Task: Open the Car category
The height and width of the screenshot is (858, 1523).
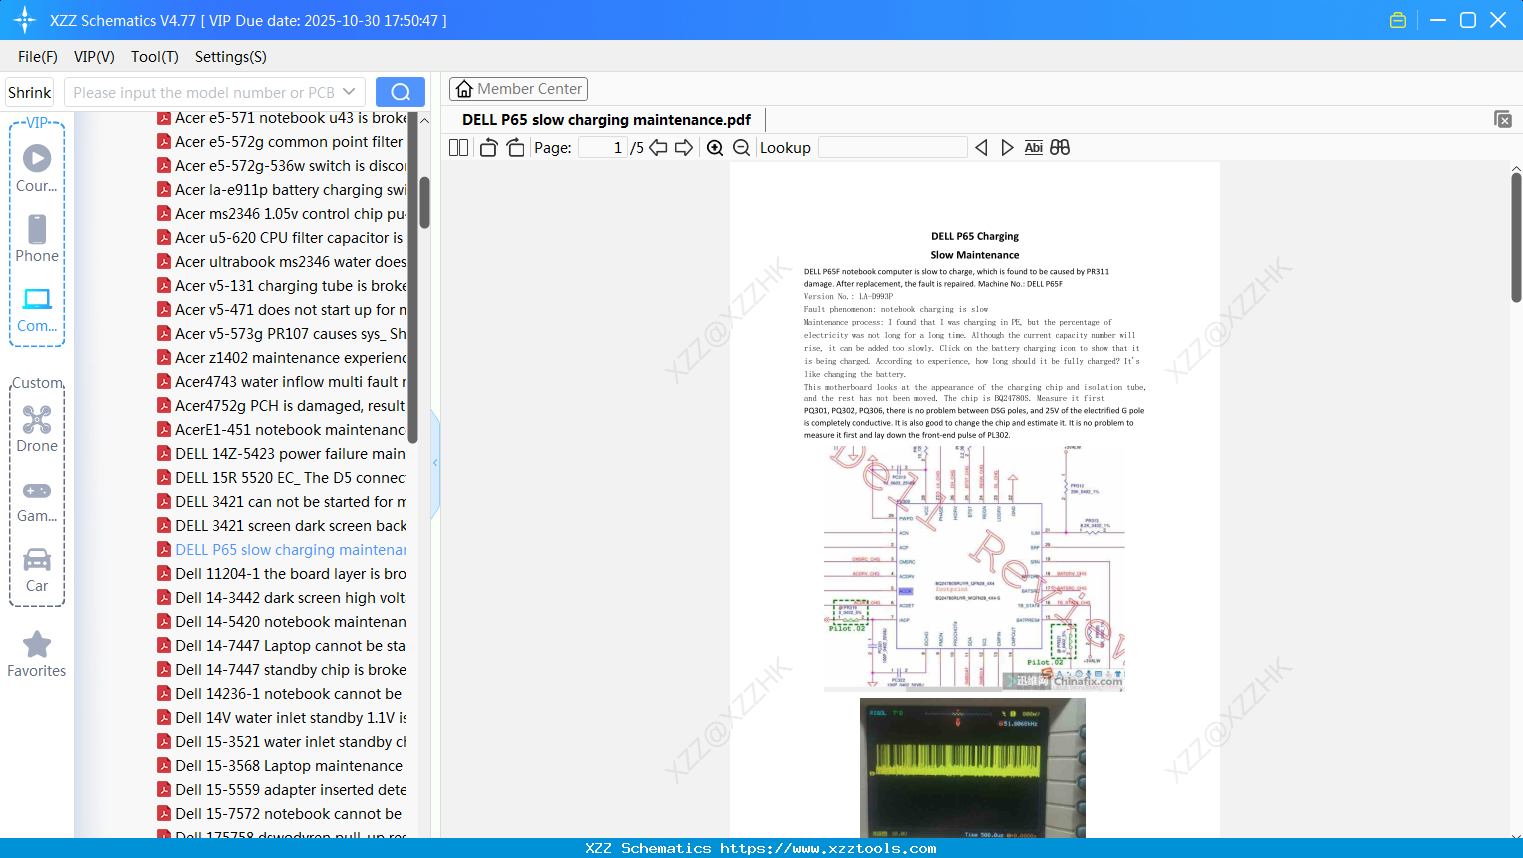Action: [37, 570]
